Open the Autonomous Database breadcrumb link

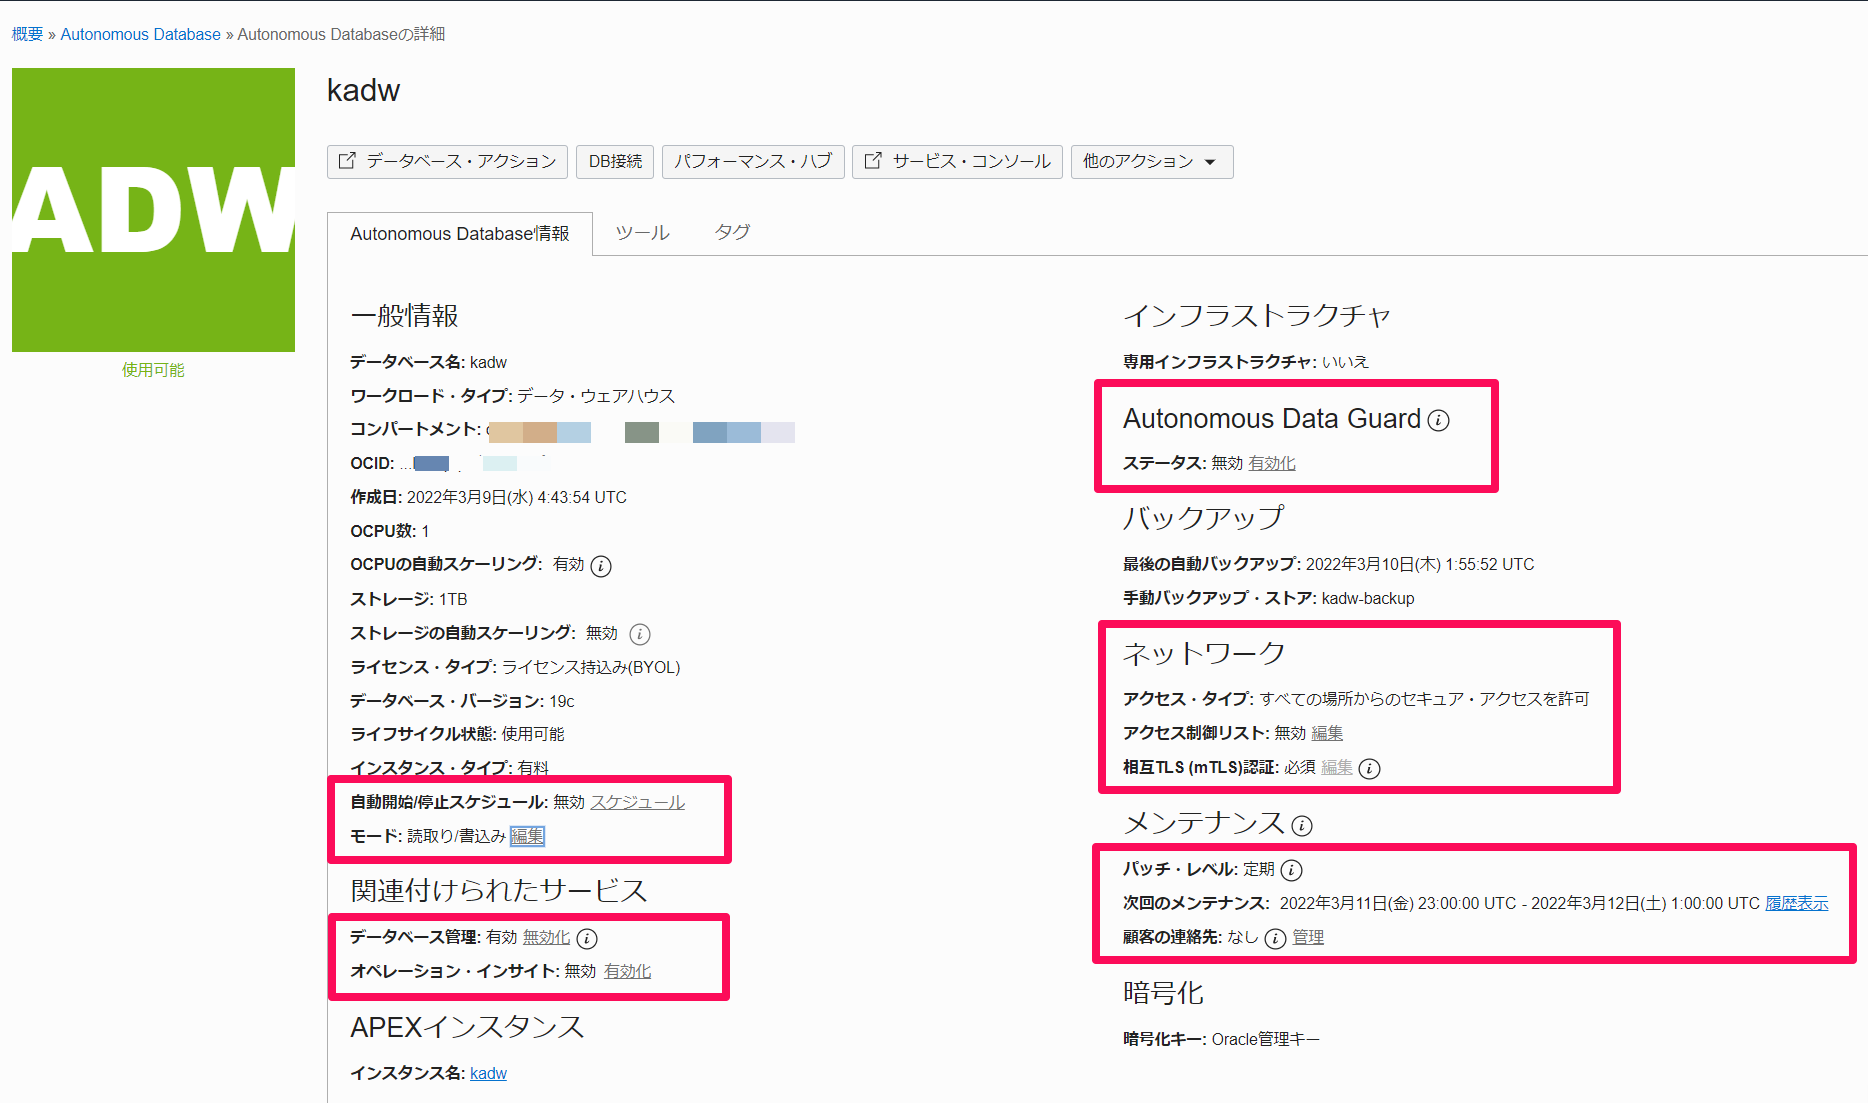[x=140, y=34]
